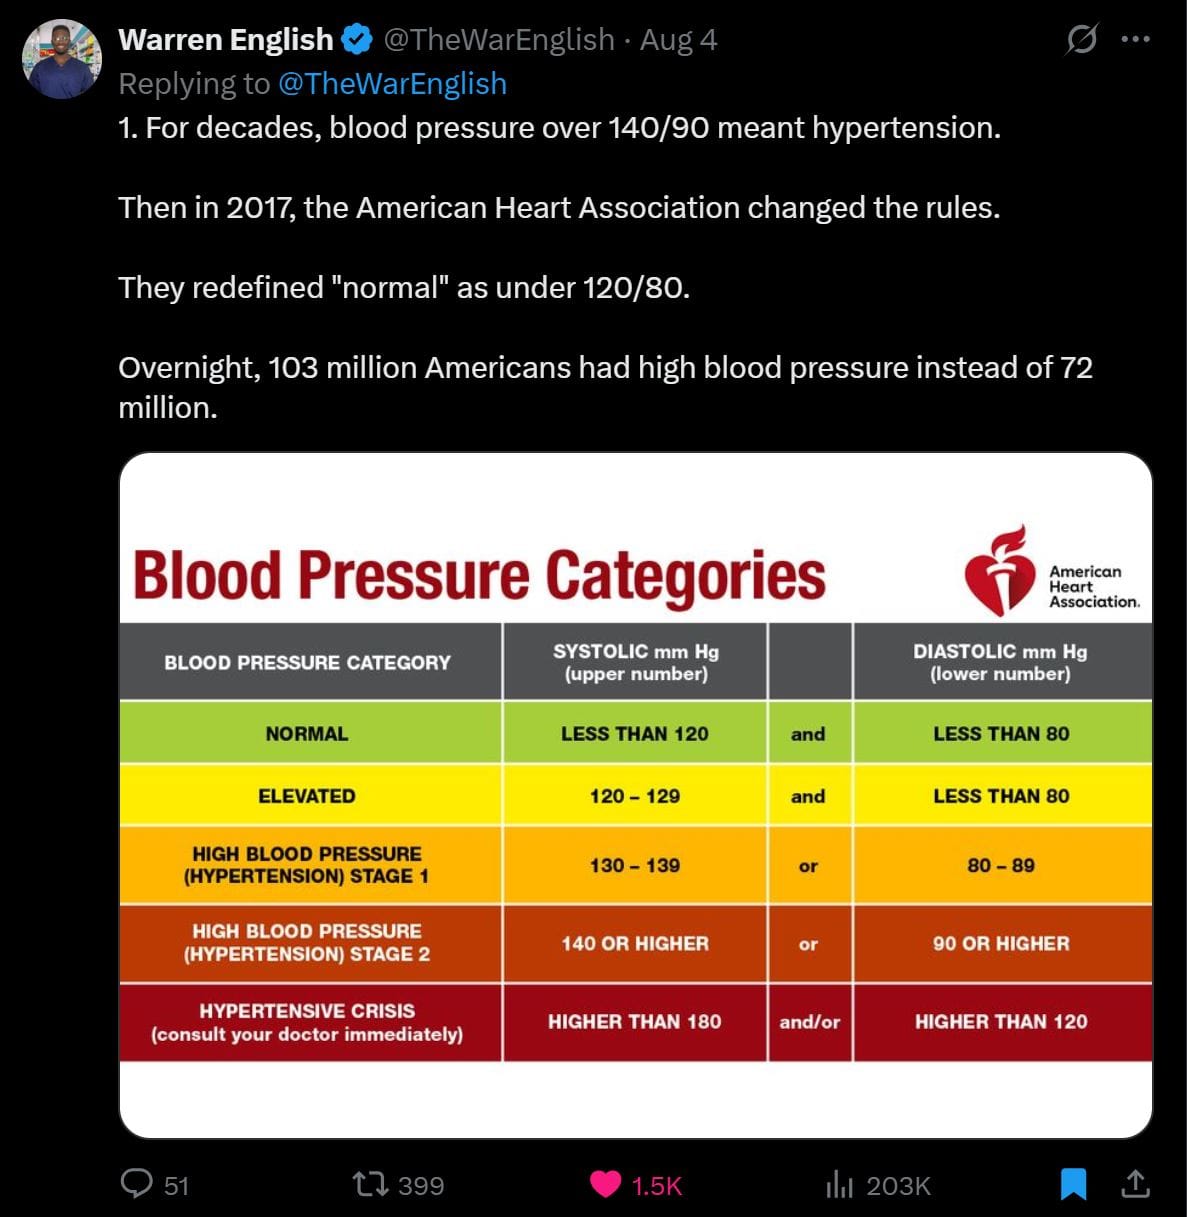Share post with upload arrow icon
Screen dimensions: 1187x1217
pyautogui.click(x=1135, y=1184)
